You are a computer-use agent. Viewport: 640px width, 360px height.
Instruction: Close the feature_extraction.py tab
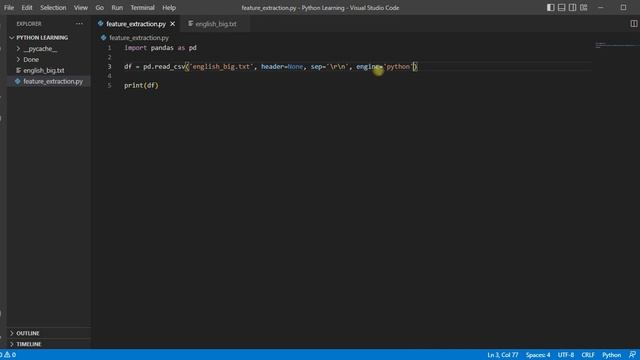coord(173,24)
